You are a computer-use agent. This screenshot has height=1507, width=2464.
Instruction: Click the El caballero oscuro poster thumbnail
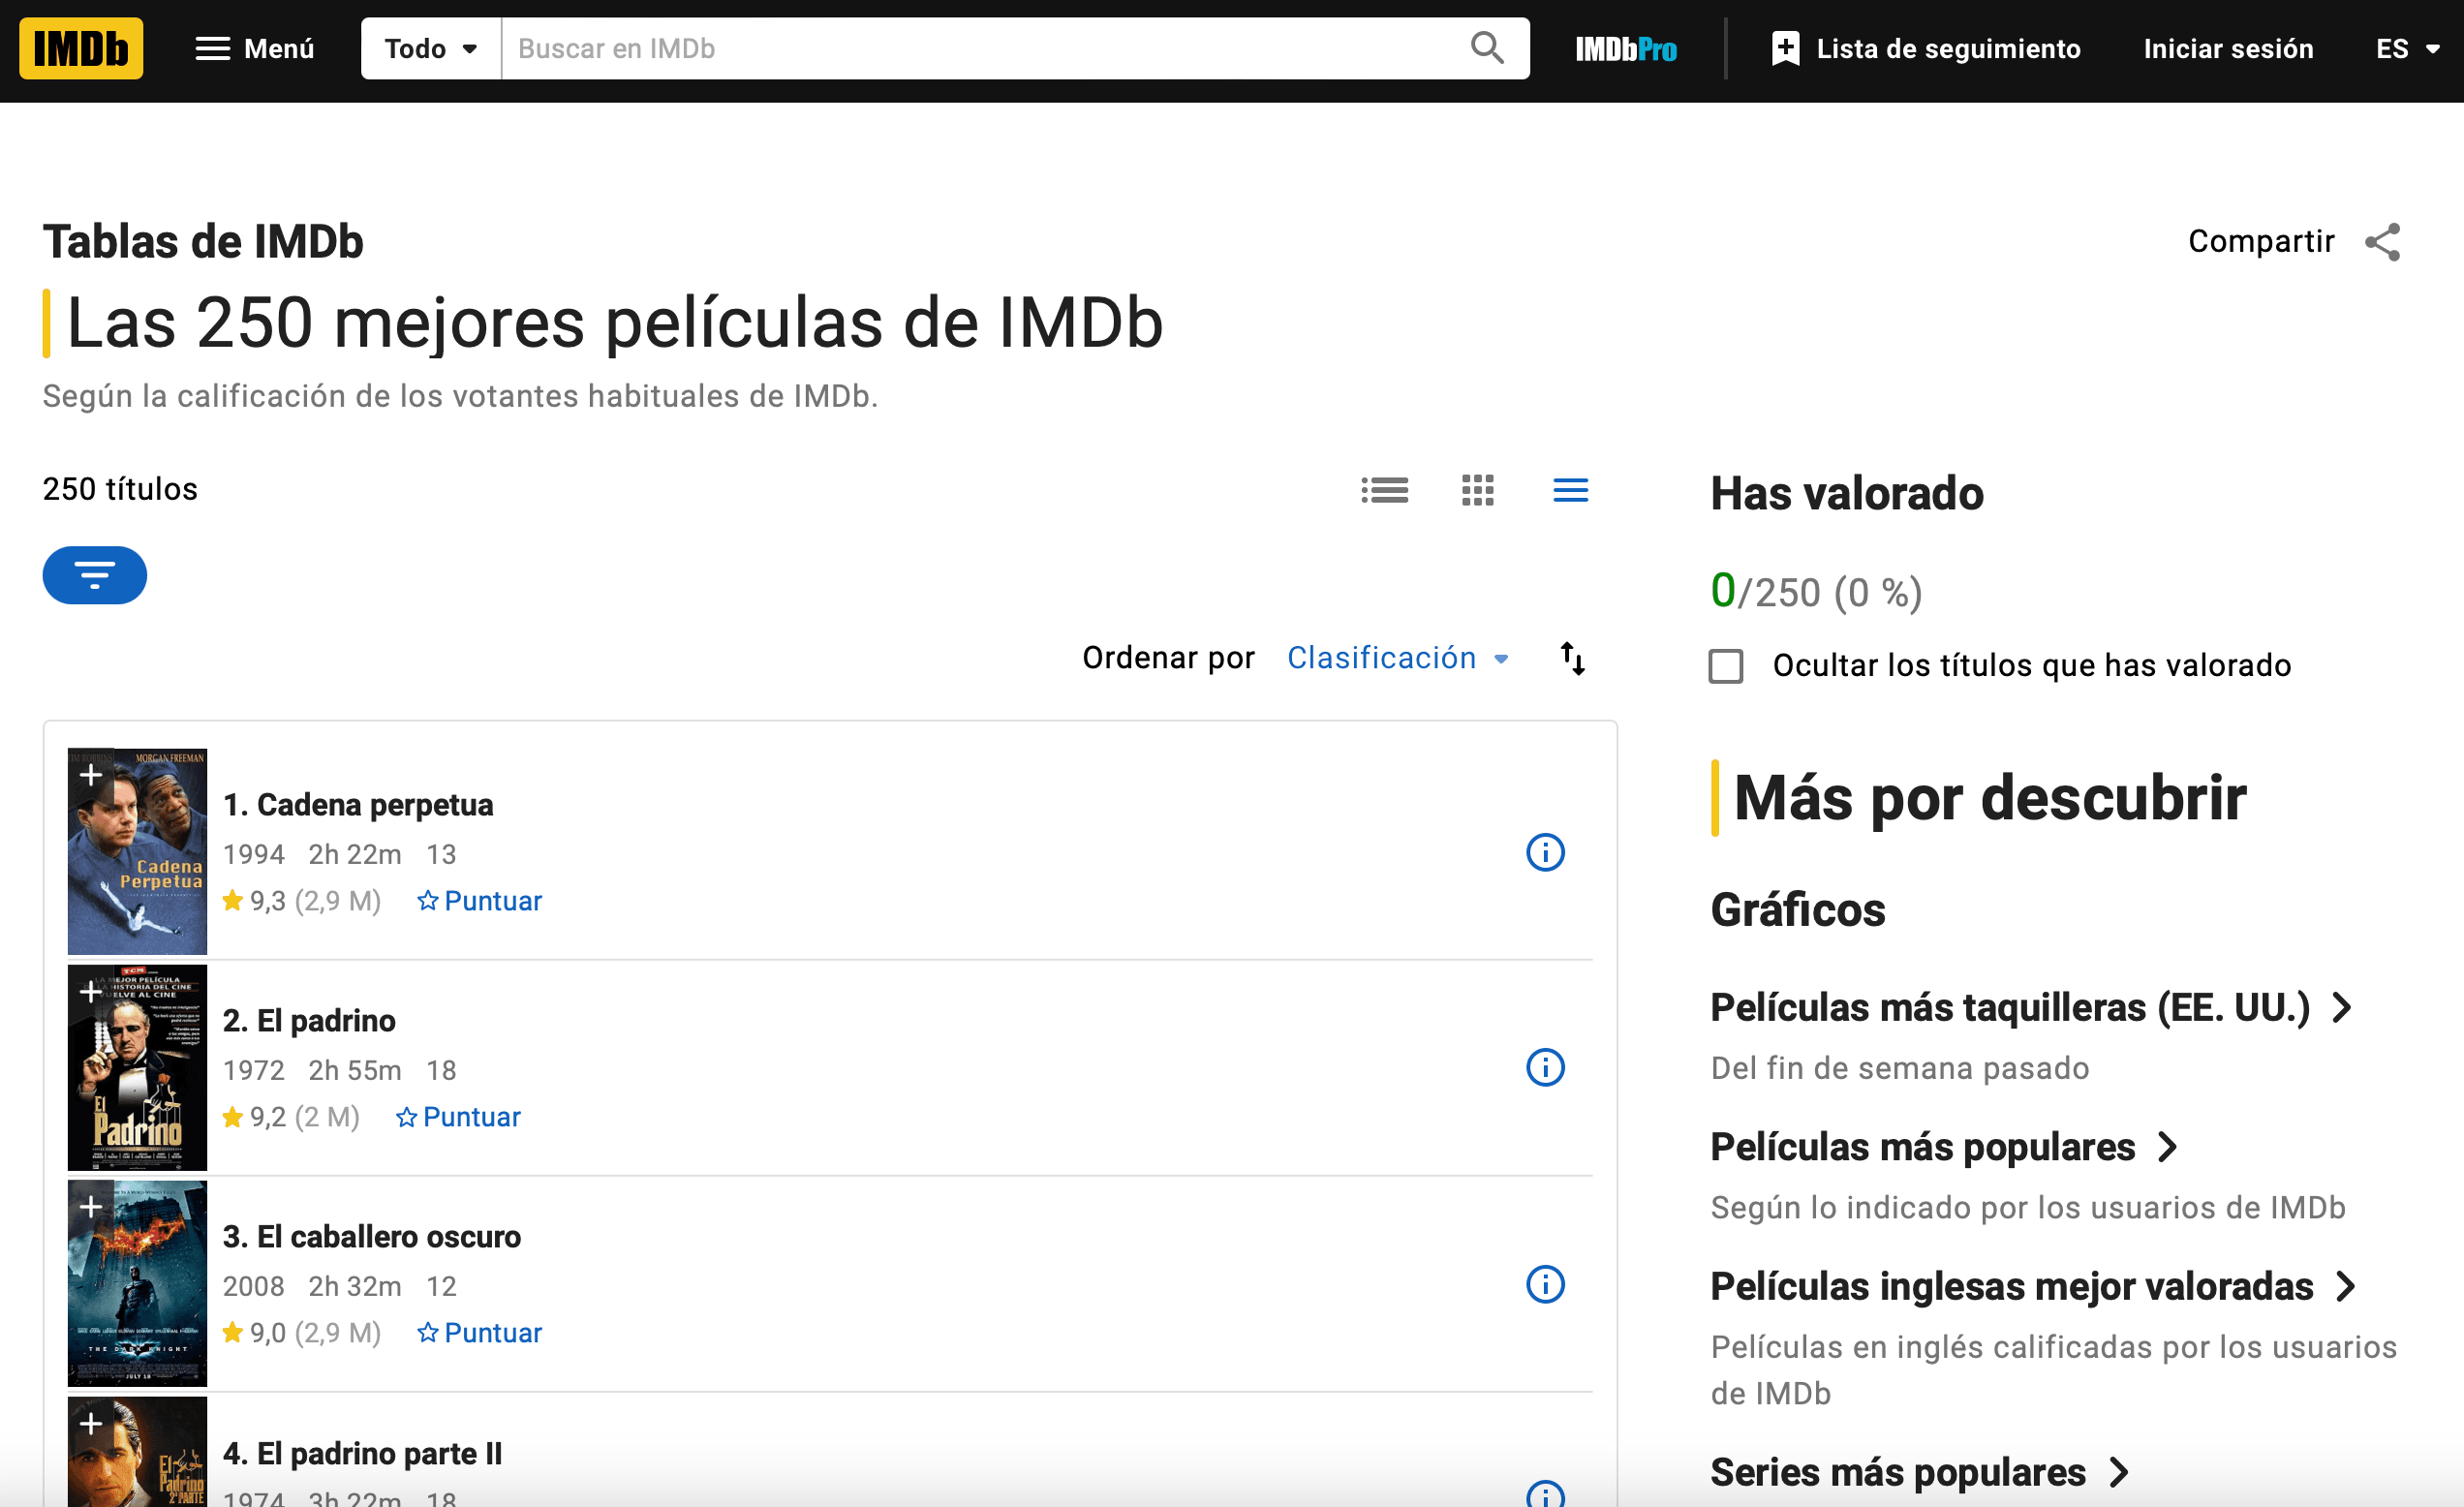pyautogui.click(x=137, y=1283)
